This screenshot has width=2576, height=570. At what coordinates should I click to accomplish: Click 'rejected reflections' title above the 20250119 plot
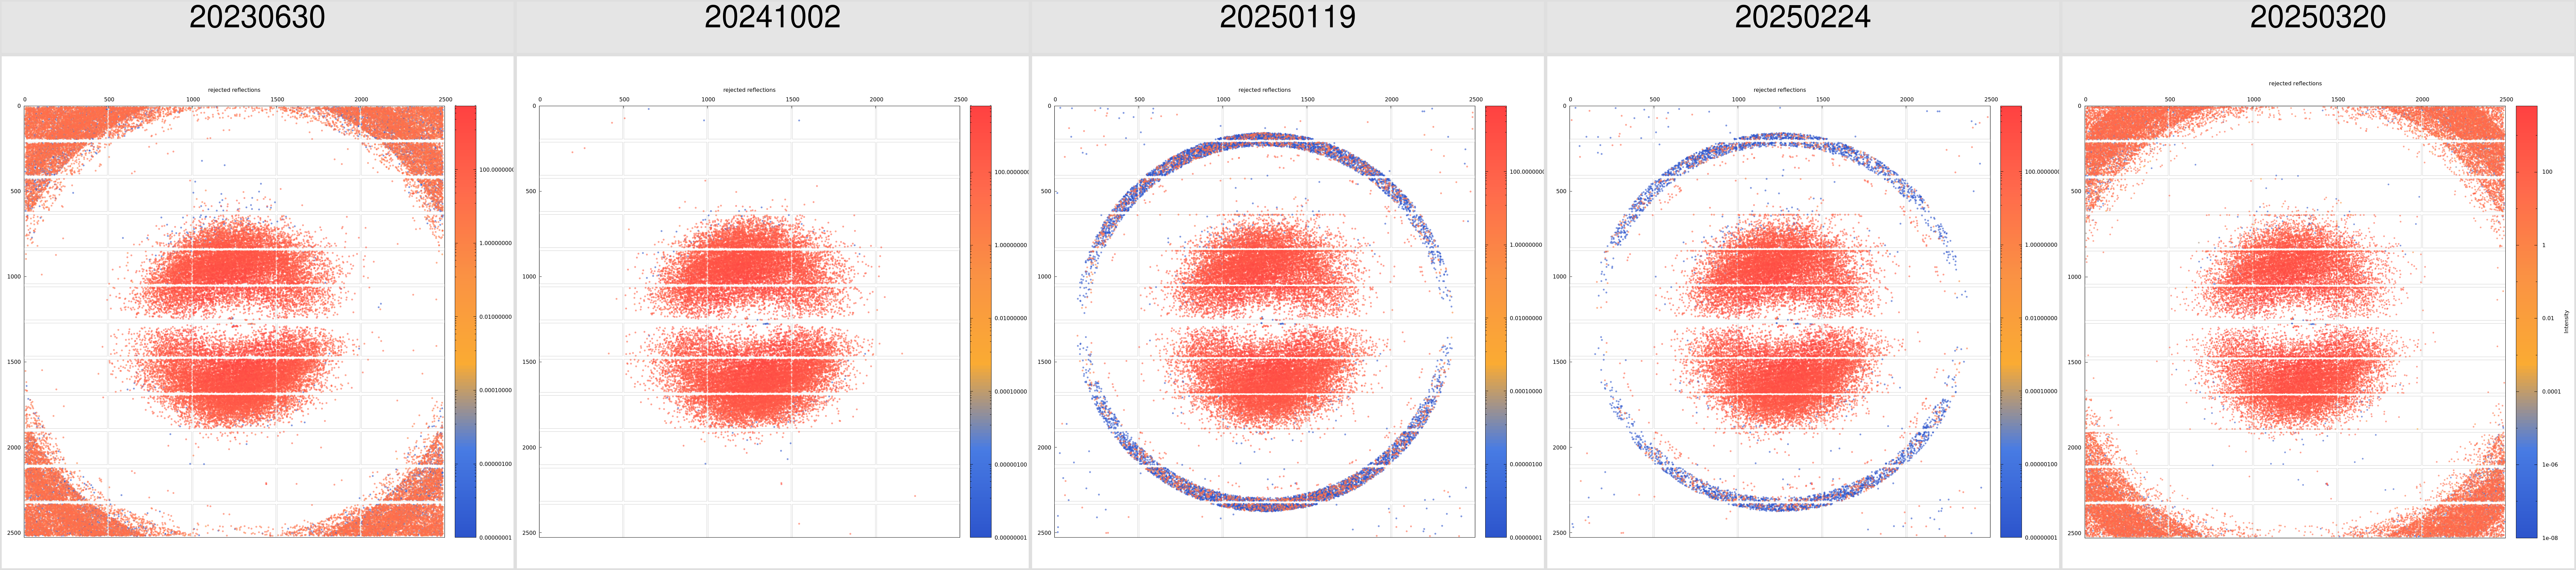coord(1264,90)
